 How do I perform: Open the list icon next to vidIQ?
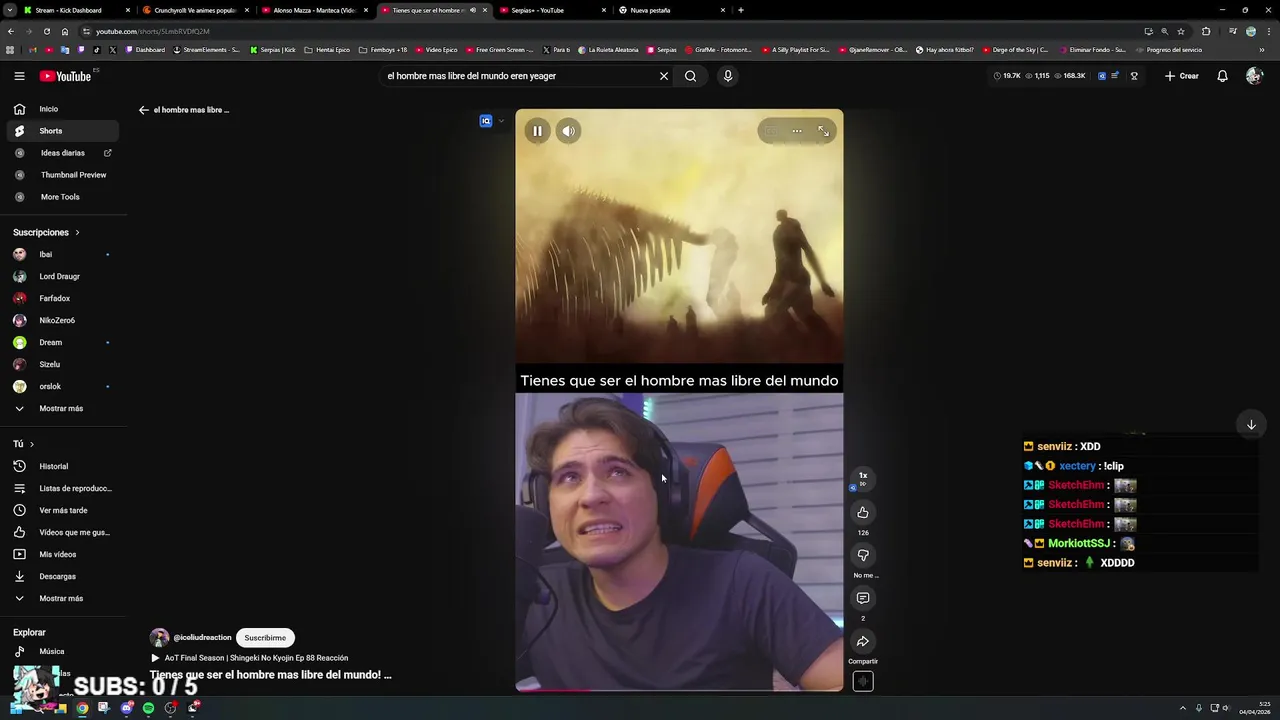(x=1115, y=76)
